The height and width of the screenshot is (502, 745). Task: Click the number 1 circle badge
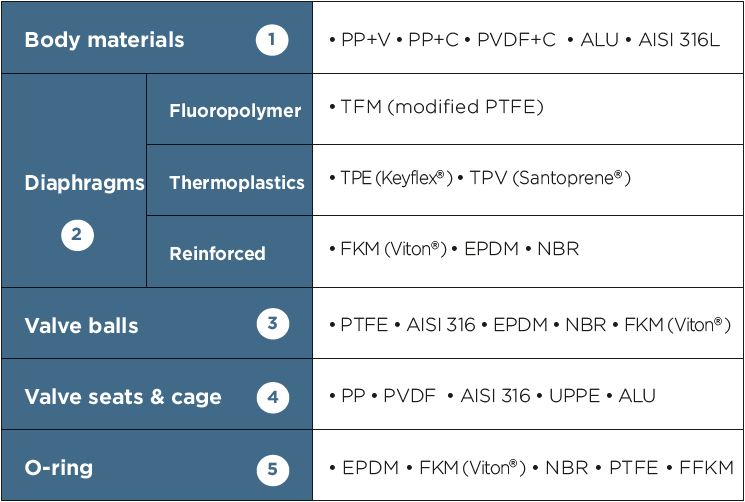pos(271,40)
